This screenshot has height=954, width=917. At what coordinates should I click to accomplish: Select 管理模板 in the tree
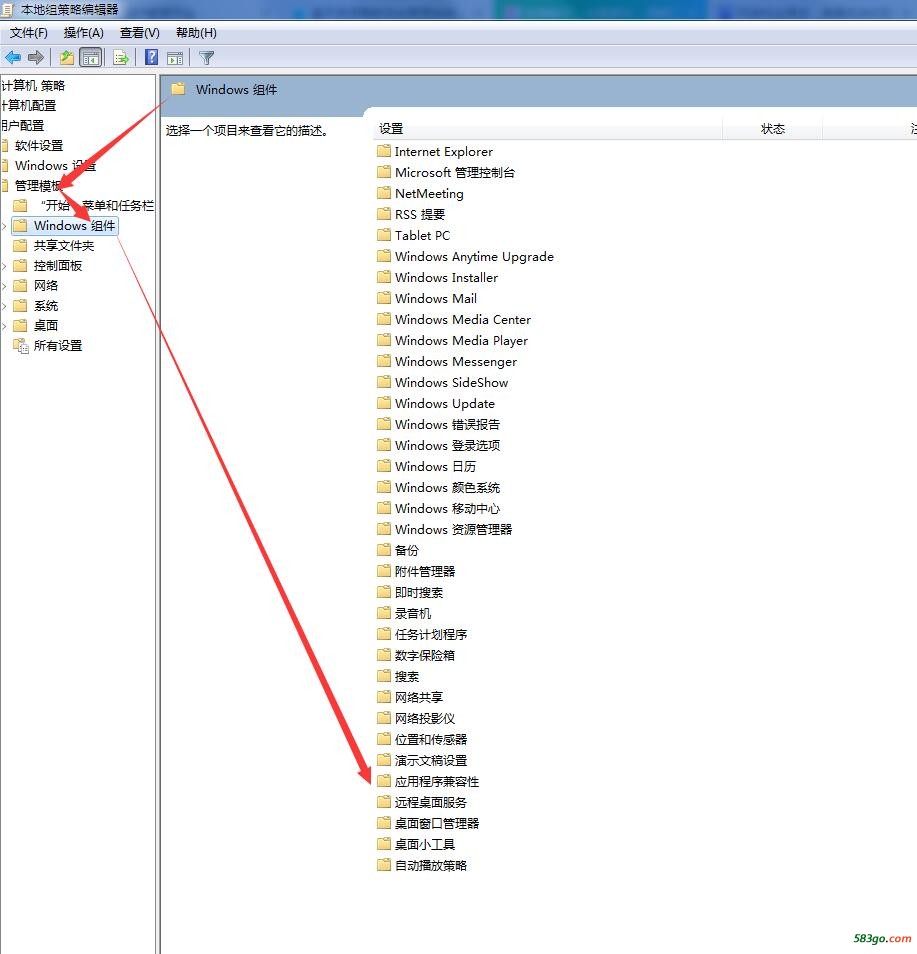38,186
